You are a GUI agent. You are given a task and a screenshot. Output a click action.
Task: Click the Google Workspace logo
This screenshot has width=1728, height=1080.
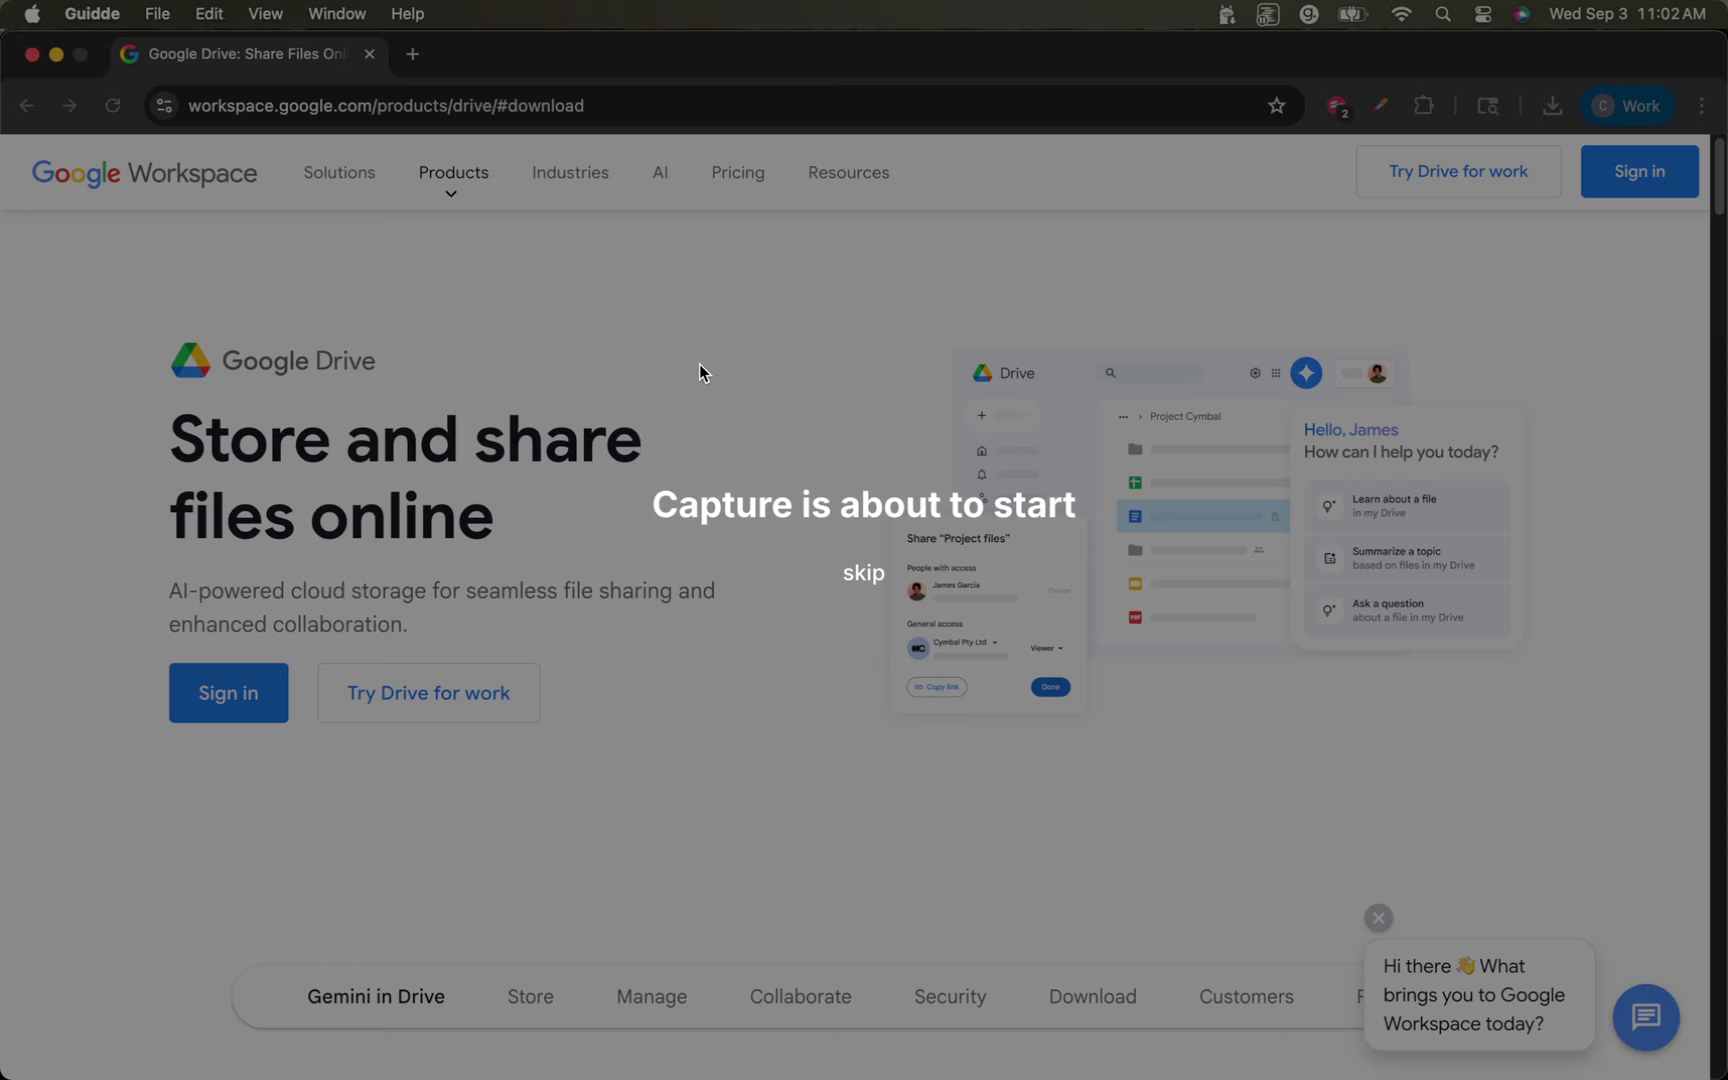point(144,173)
